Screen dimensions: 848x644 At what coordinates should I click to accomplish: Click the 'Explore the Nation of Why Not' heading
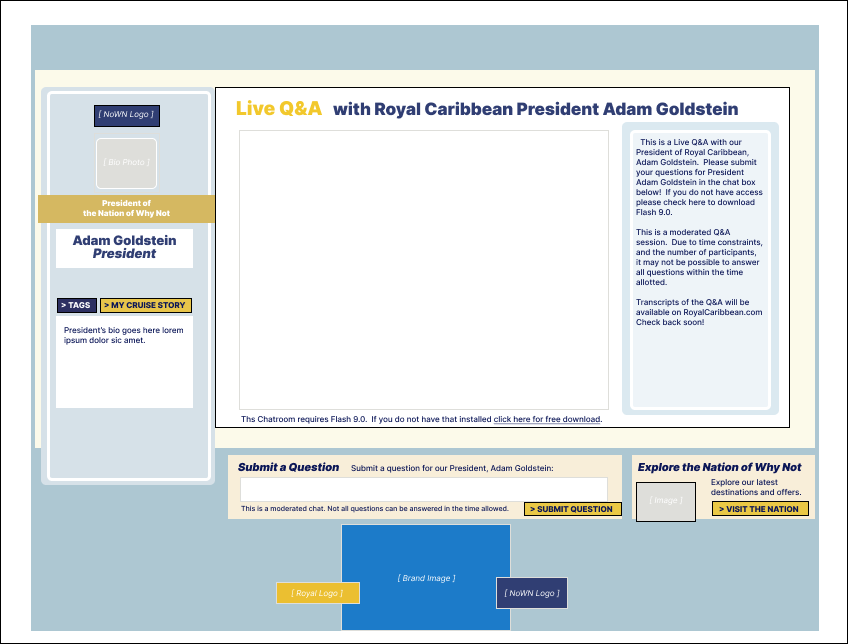tap(719, 467)
